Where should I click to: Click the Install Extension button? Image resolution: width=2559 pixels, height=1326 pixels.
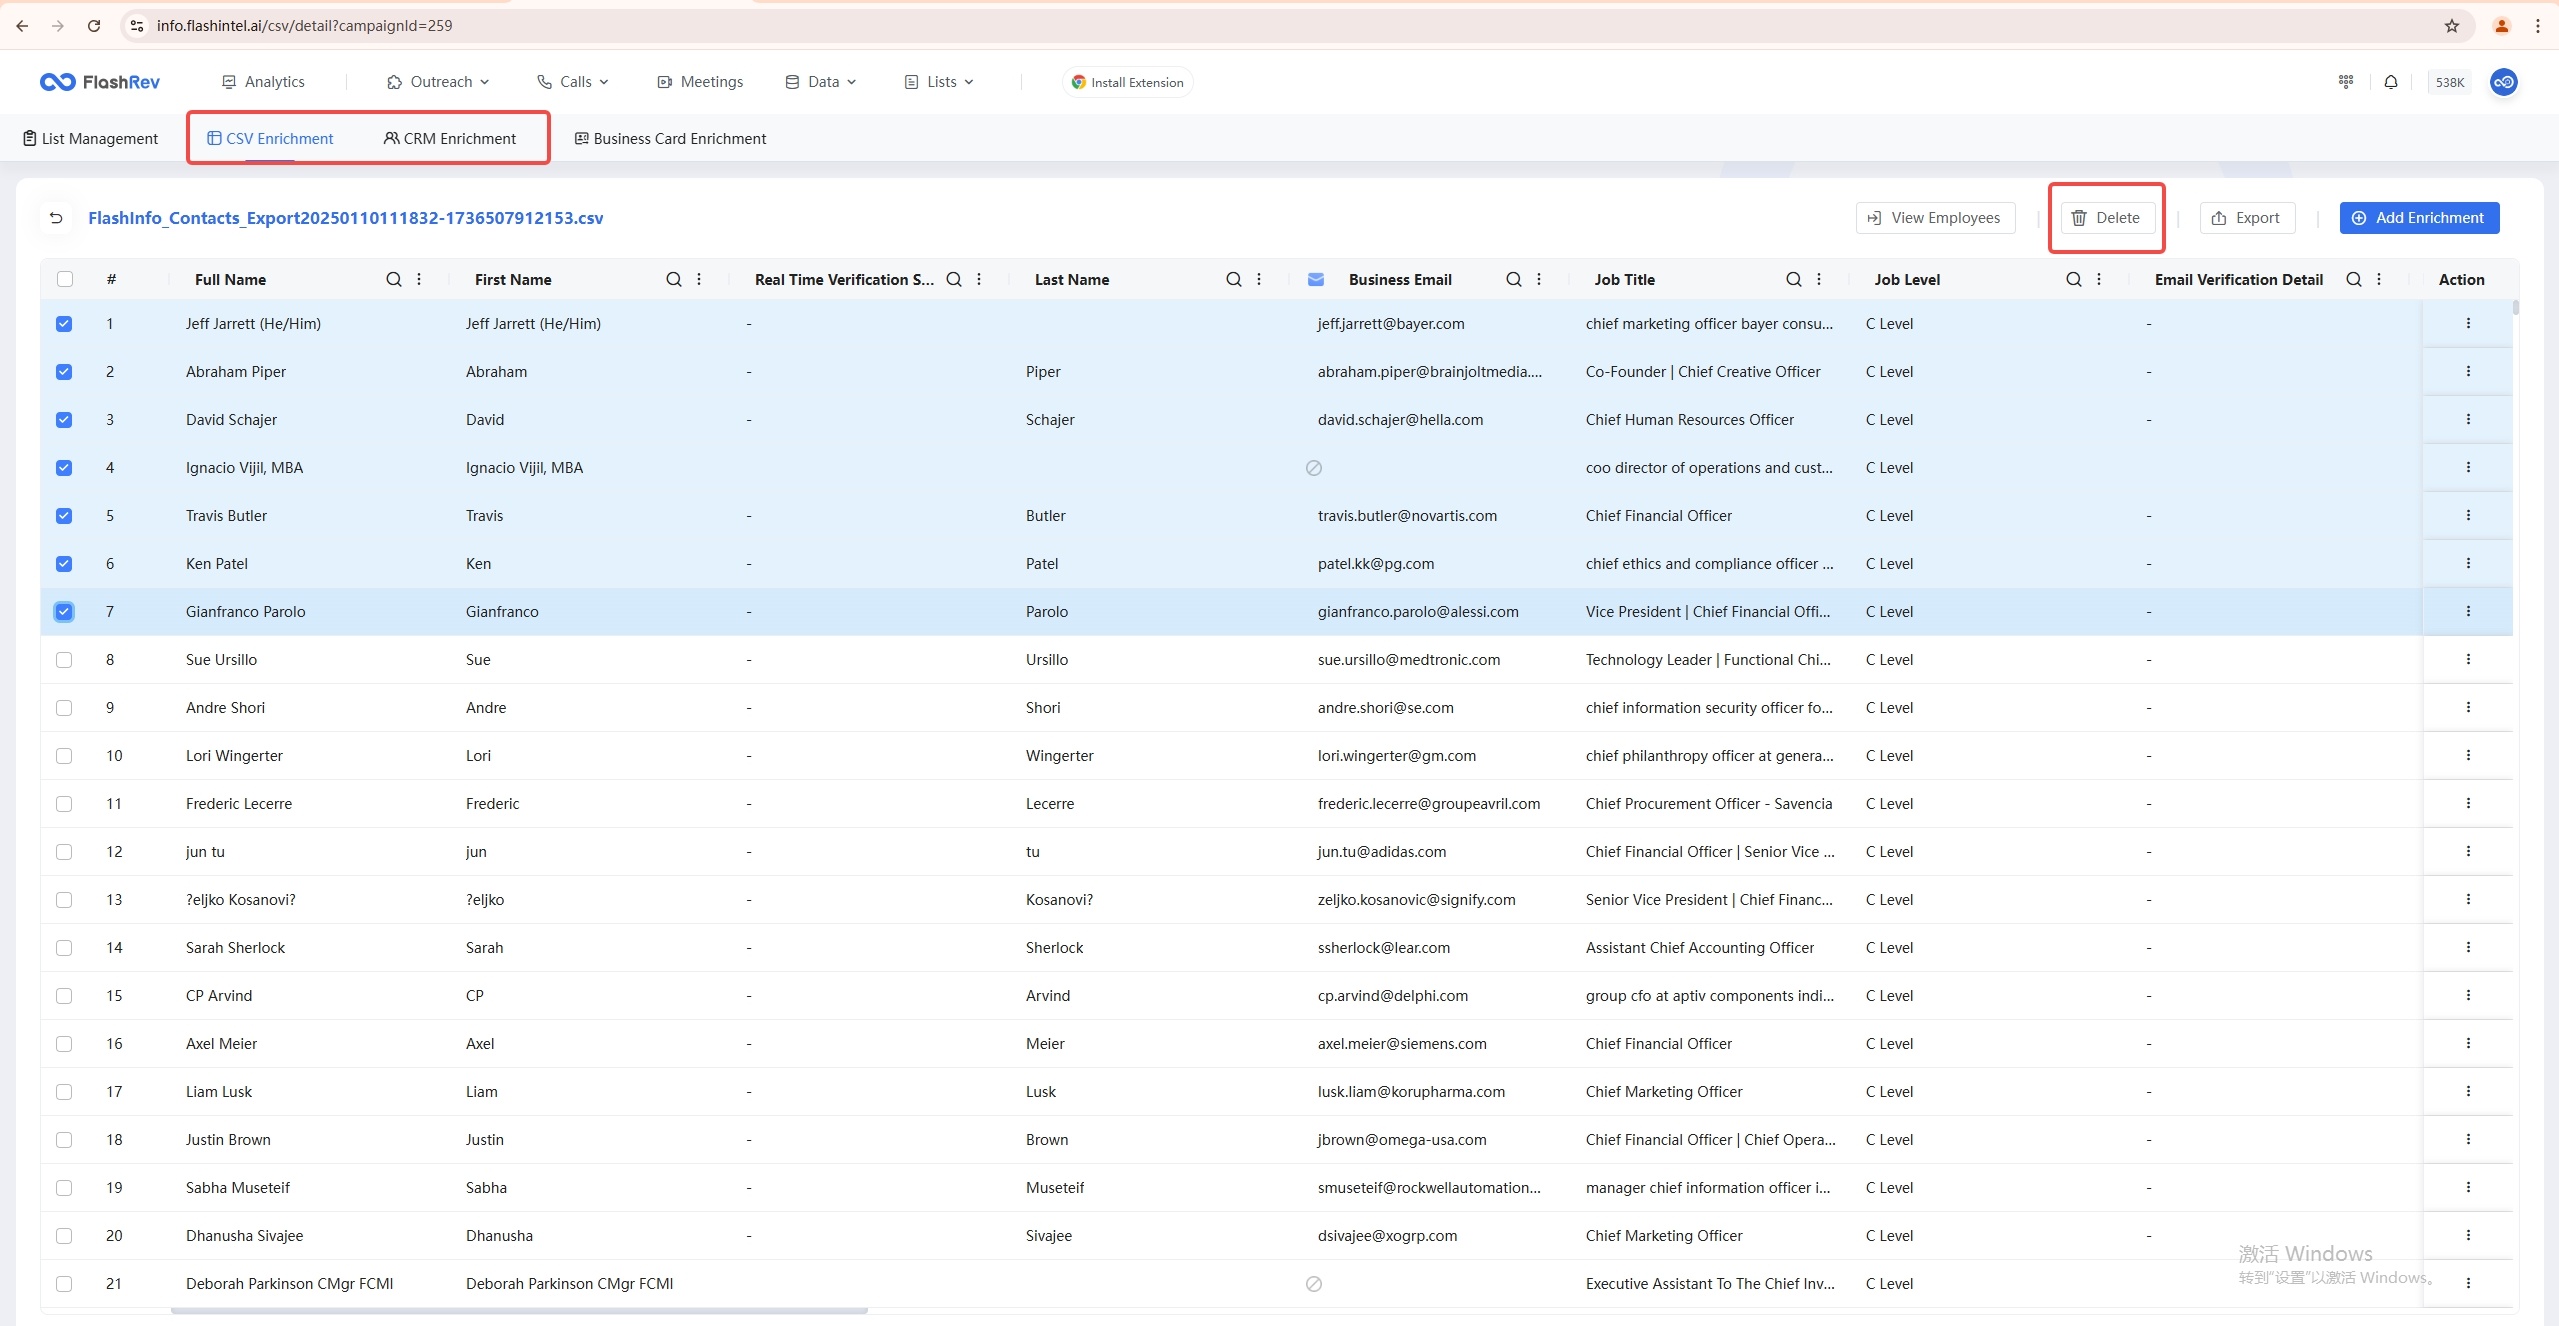coord(1127,82)
